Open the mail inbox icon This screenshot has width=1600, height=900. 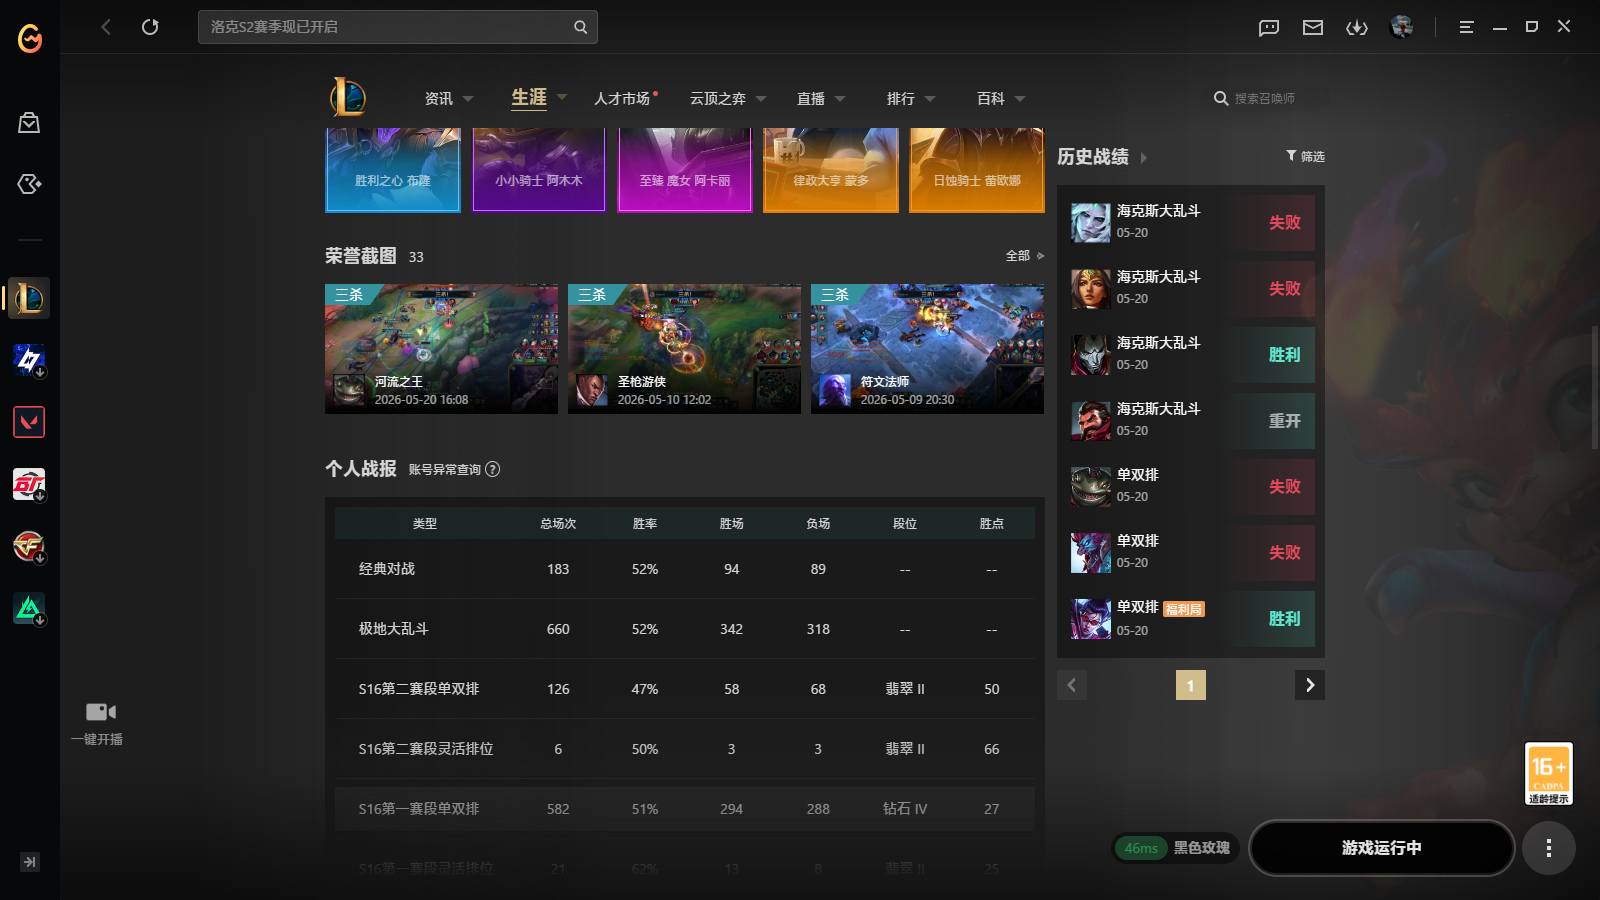1313,28
